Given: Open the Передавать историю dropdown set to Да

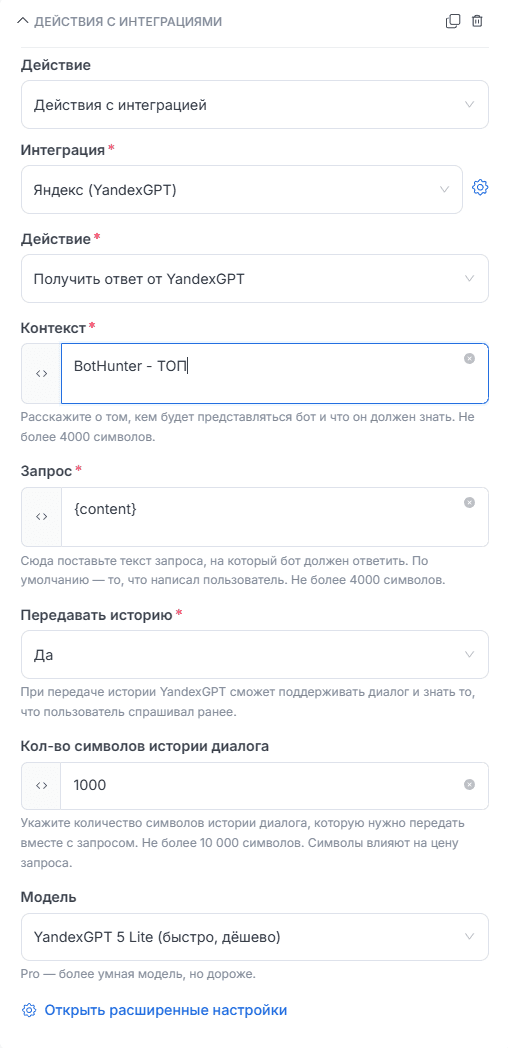Looking at the screenshot, I should click(255, 654).
